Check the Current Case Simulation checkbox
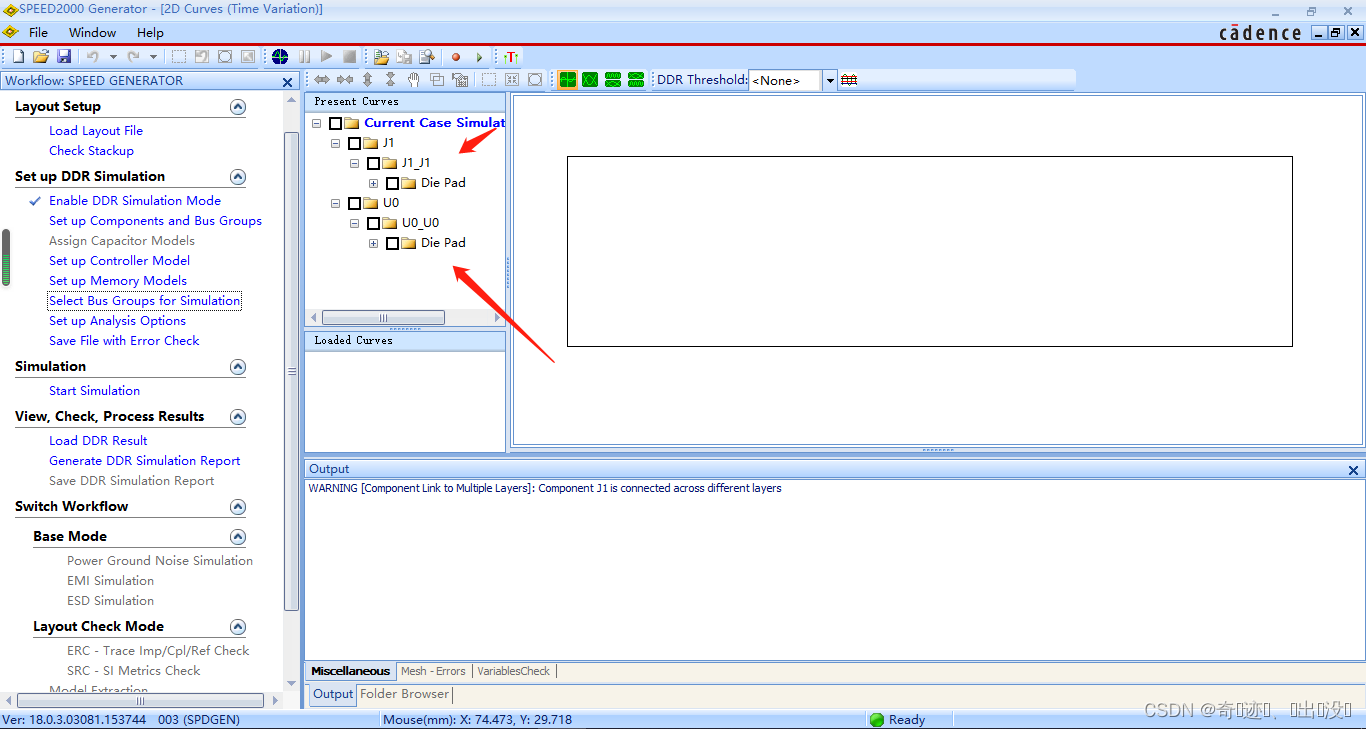Image resolution: width=1366 pixels, height=729 pixels. 336,123
